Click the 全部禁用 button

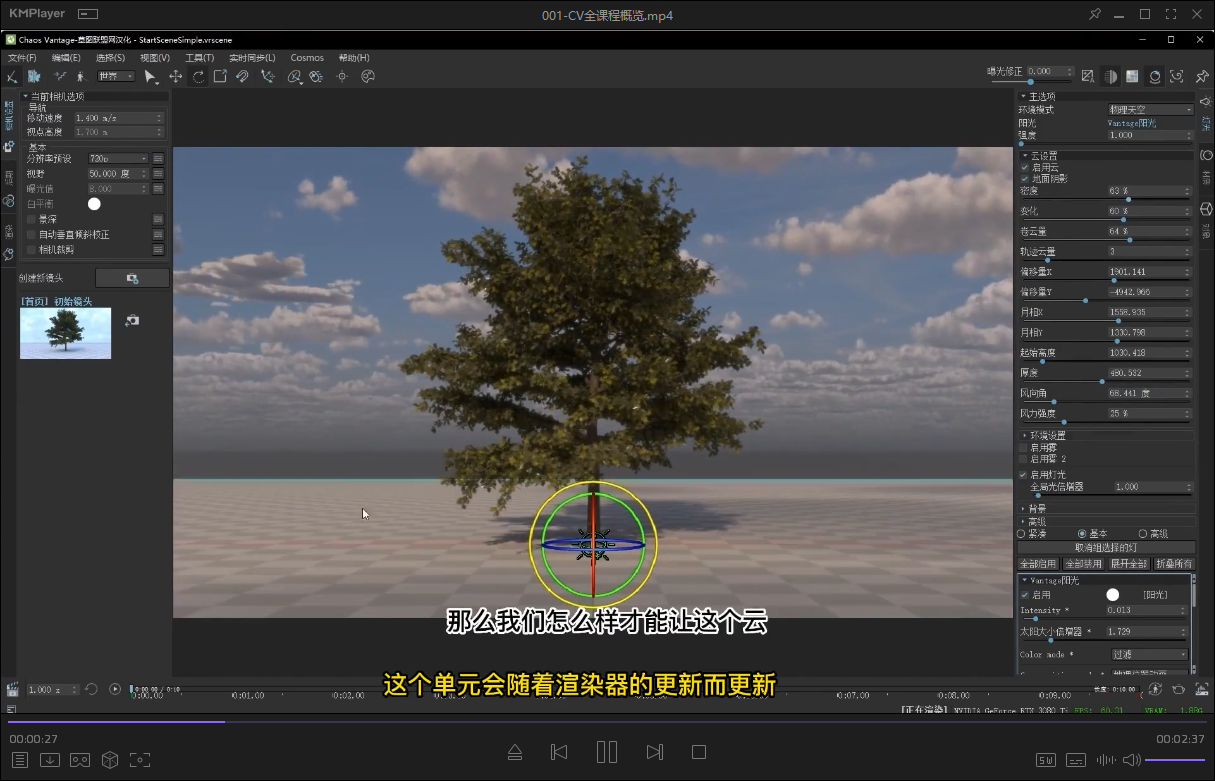coord(1083,564)
